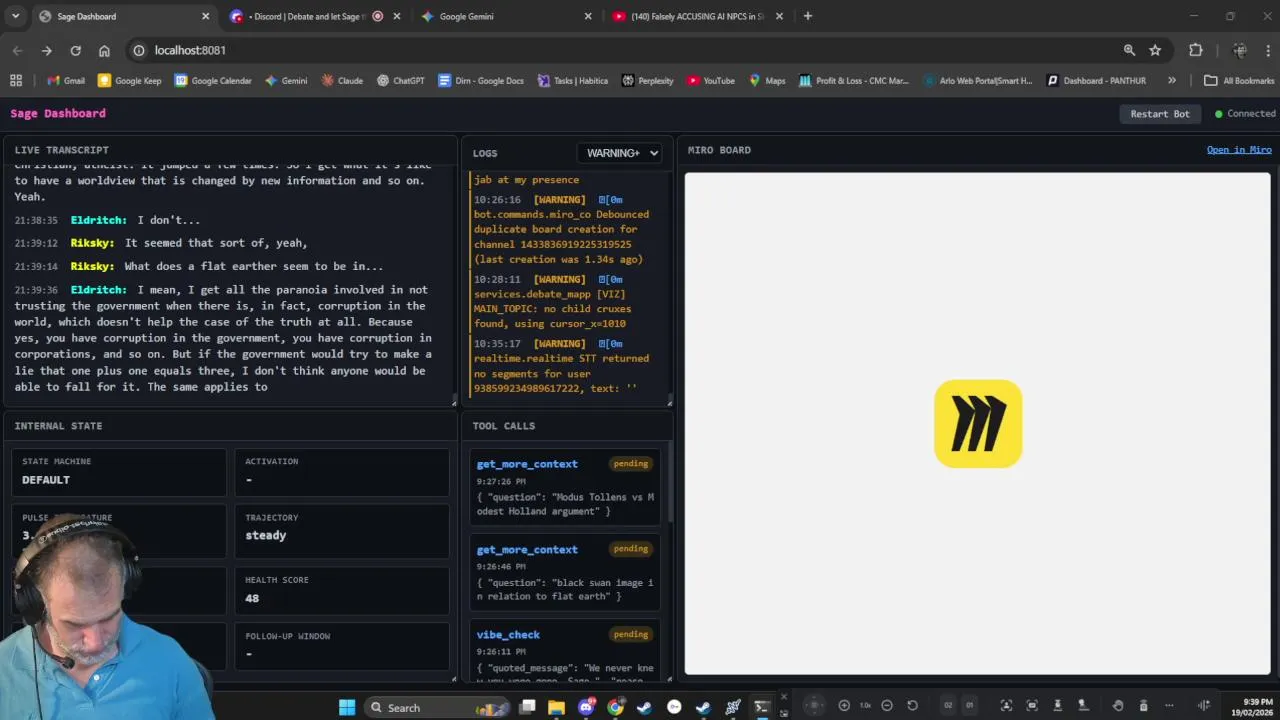Open the browser home page
Viewport: 1280px width, 720px height.
pyautogui.click(x=104, y=50)
